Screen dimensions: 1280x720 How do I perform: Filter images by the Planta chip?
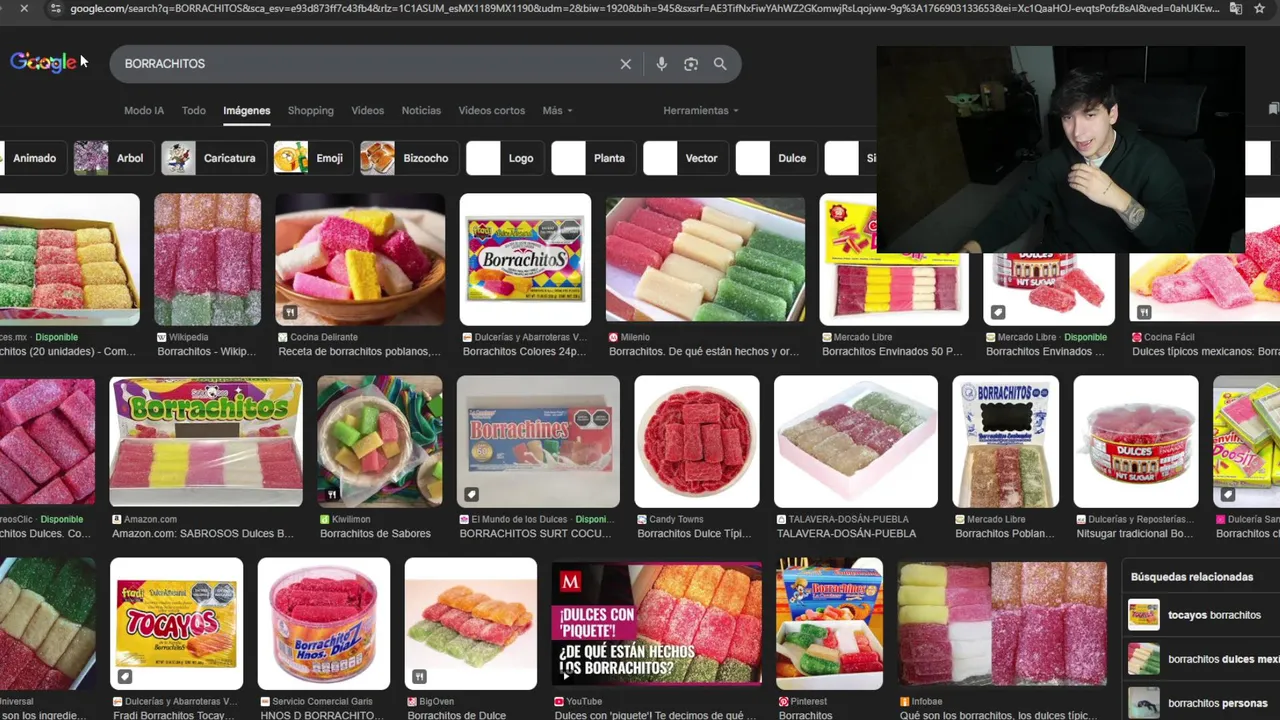click(593, 158)
